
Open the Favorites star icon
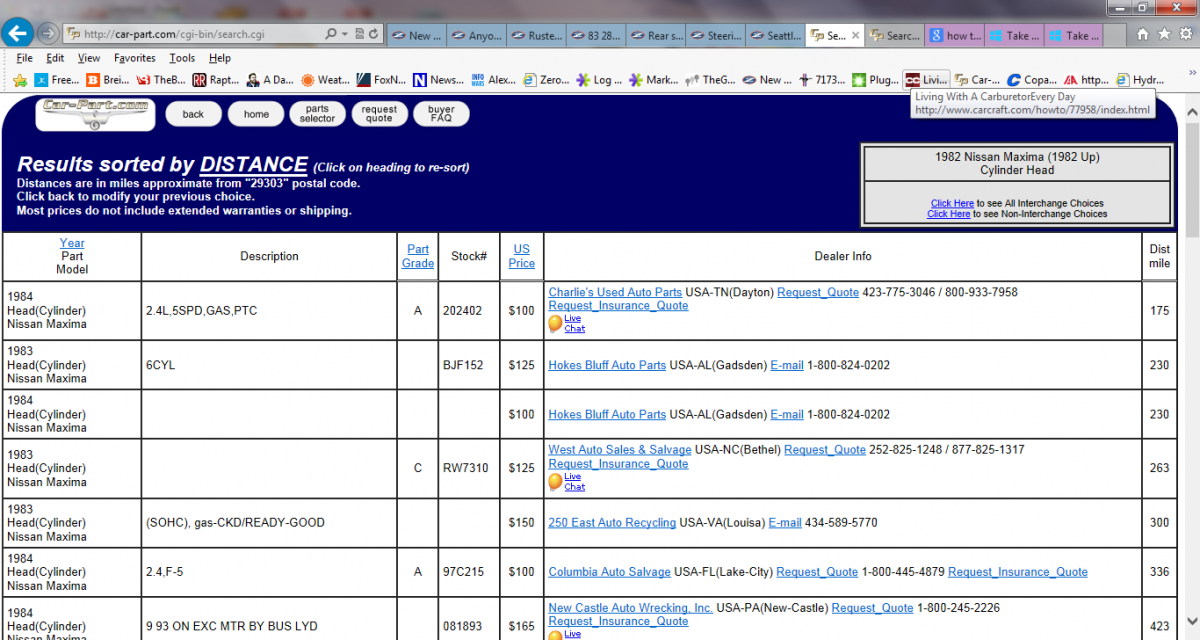click(x=1164, y=34)
